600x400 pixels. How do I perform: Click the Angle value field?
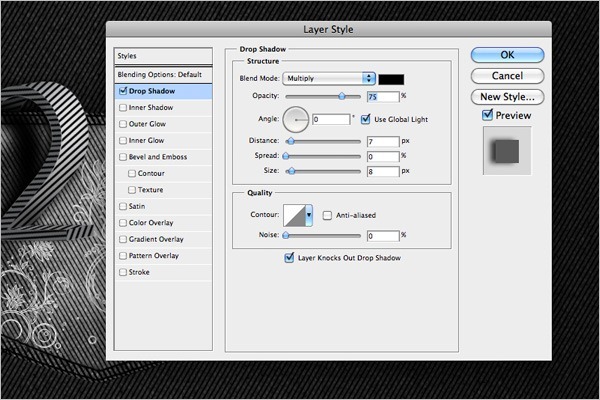tap(331, 119)
